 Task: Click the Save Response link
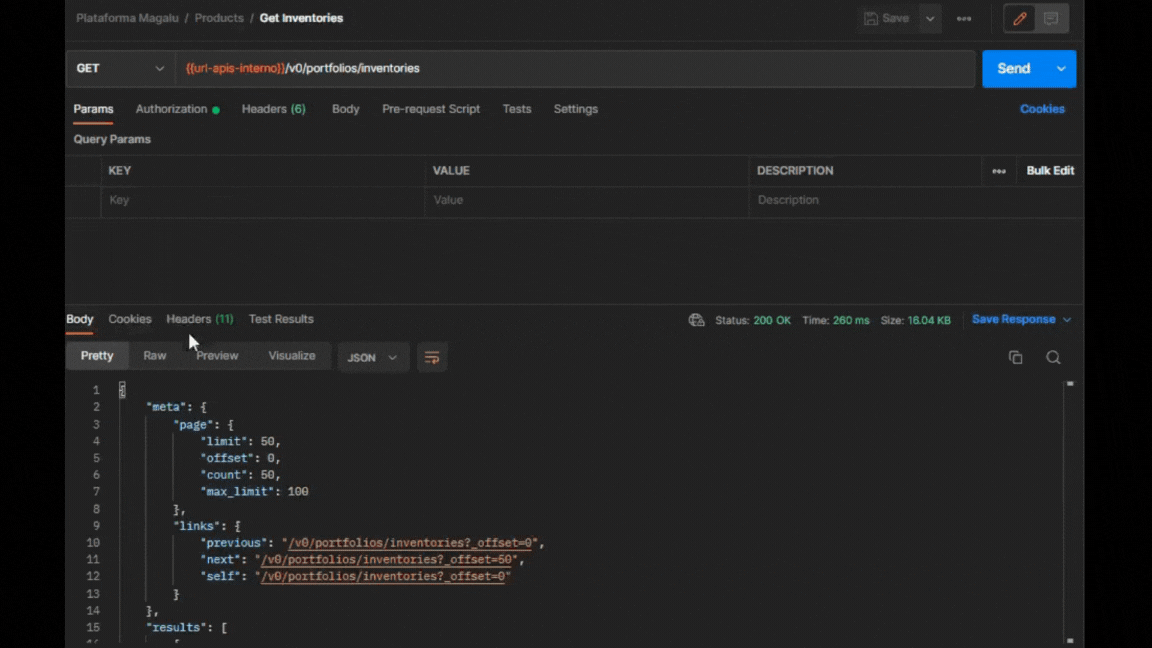click(x=1013, y=320)
